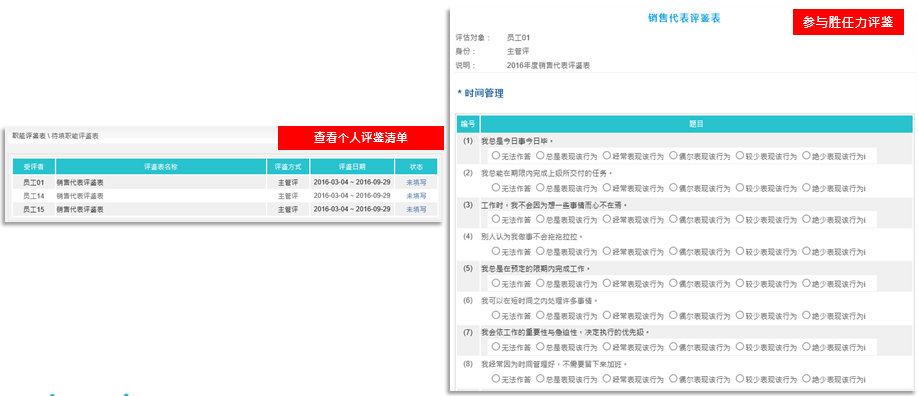Pick 经常表现该行为 for question (7)

coord(607,347)
